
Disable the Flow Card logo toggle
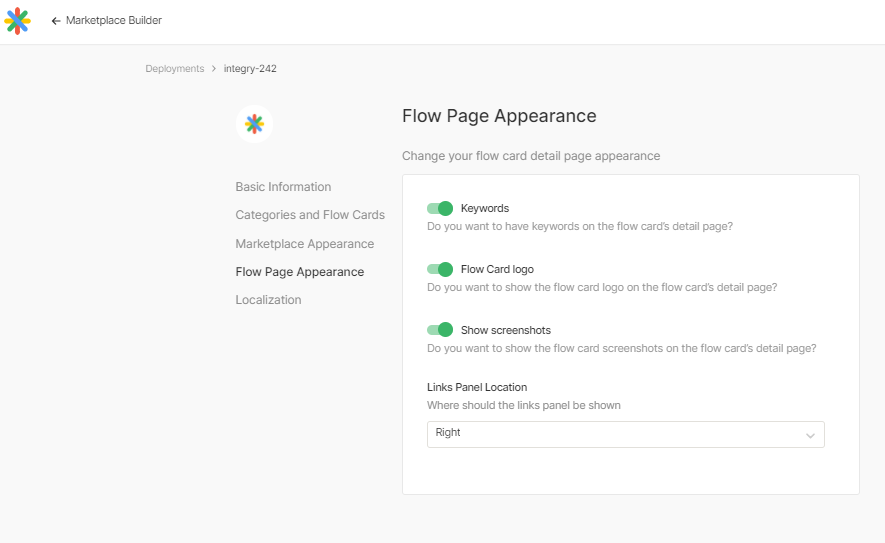coord(440,269)
